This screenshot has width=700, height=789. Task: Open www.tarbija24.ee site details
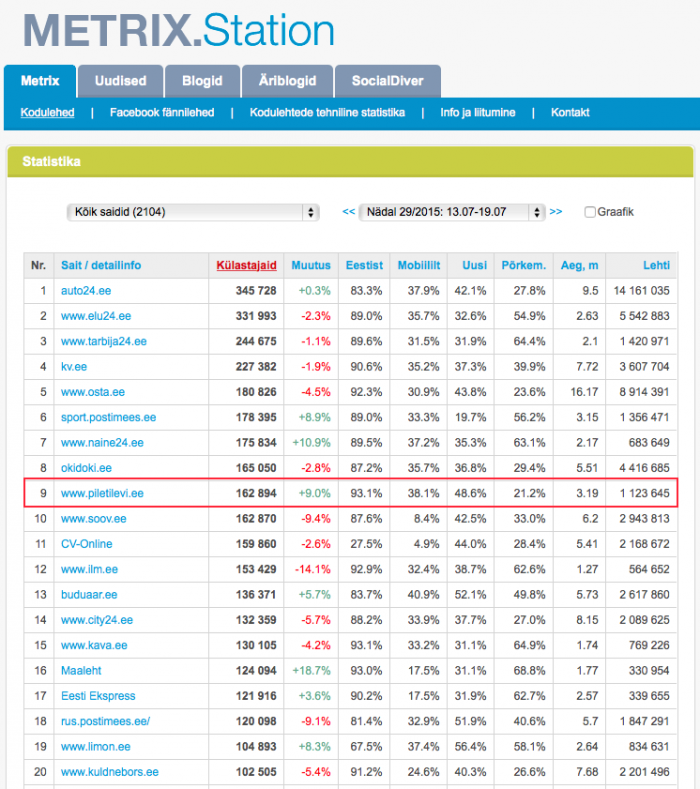[x=104, y=341]
